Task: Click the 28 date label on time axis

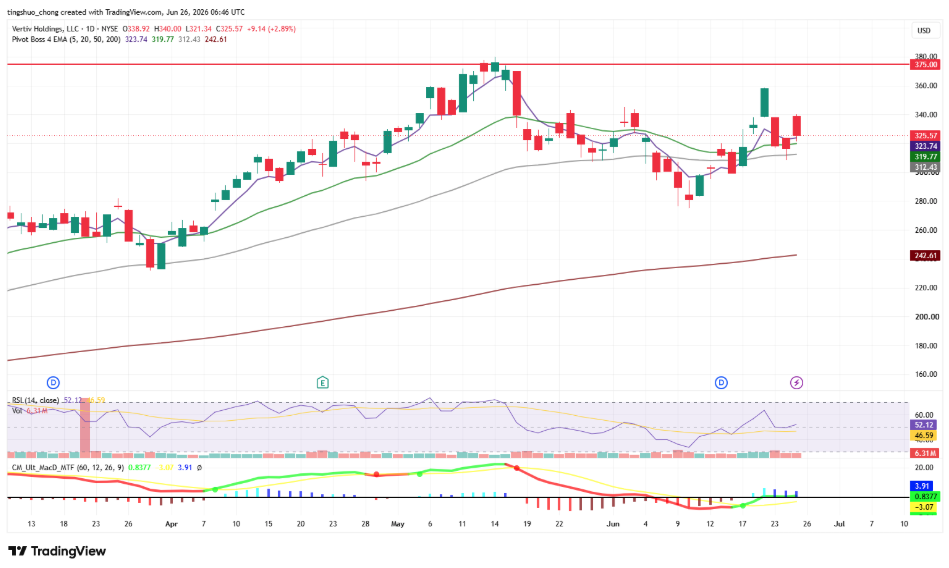Action: [365, 524]
